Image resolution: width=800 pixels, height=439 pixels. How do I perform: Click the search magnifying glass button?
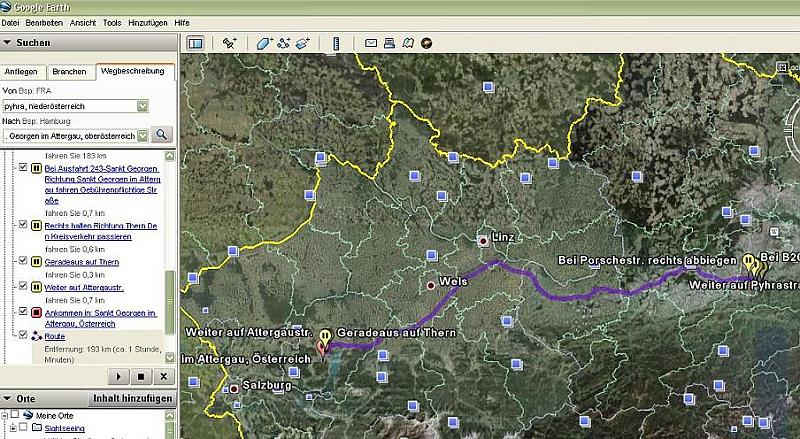(x=161, y=134)
